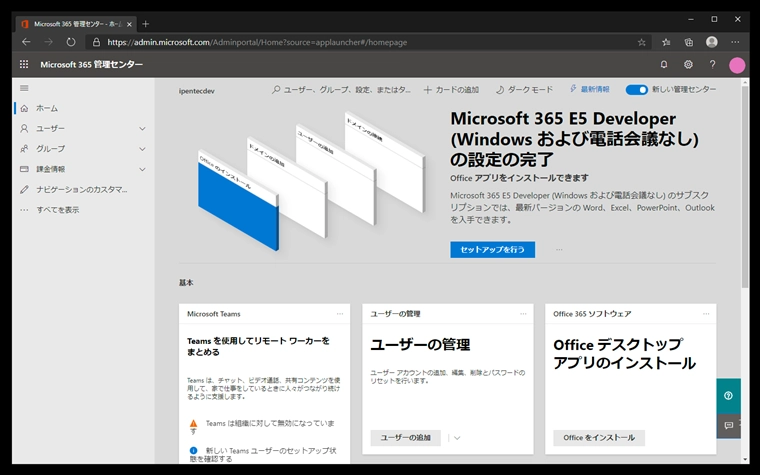The image size is (760, 475).
Task: Open dropdown arrow beside ユーザーの追加
Action: (457, 438)
